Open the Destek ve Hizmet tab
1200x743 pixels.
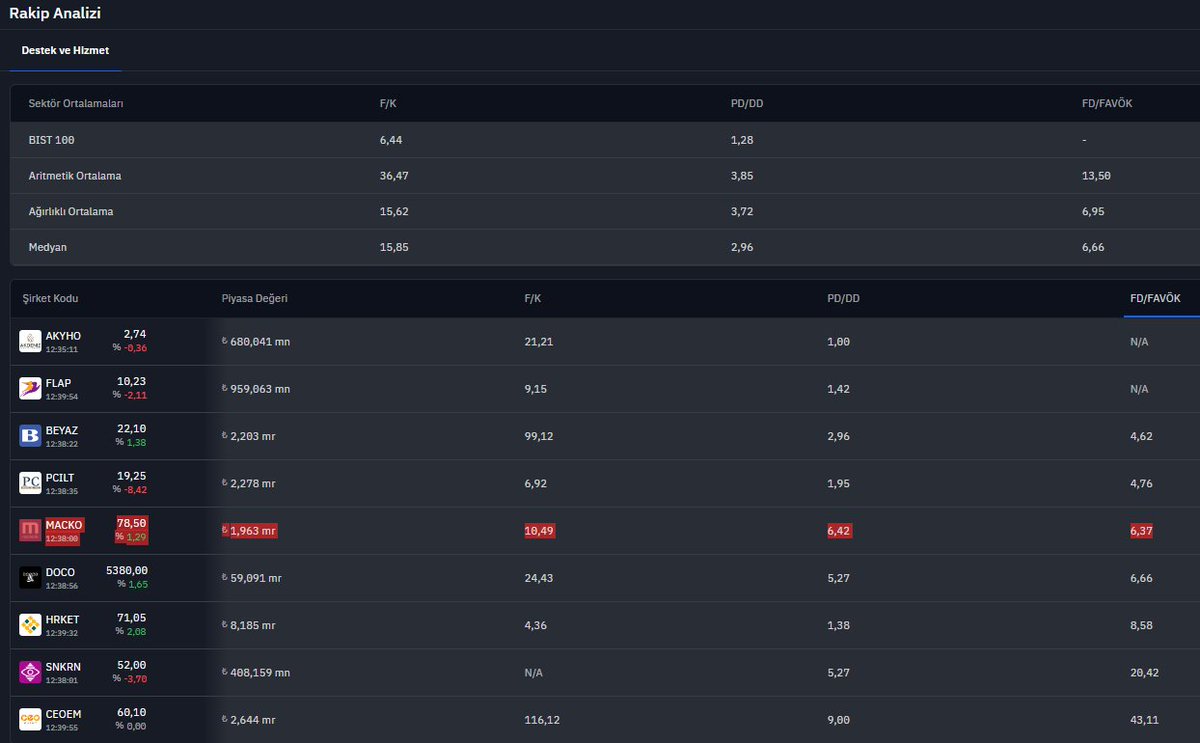click(65, 50)
